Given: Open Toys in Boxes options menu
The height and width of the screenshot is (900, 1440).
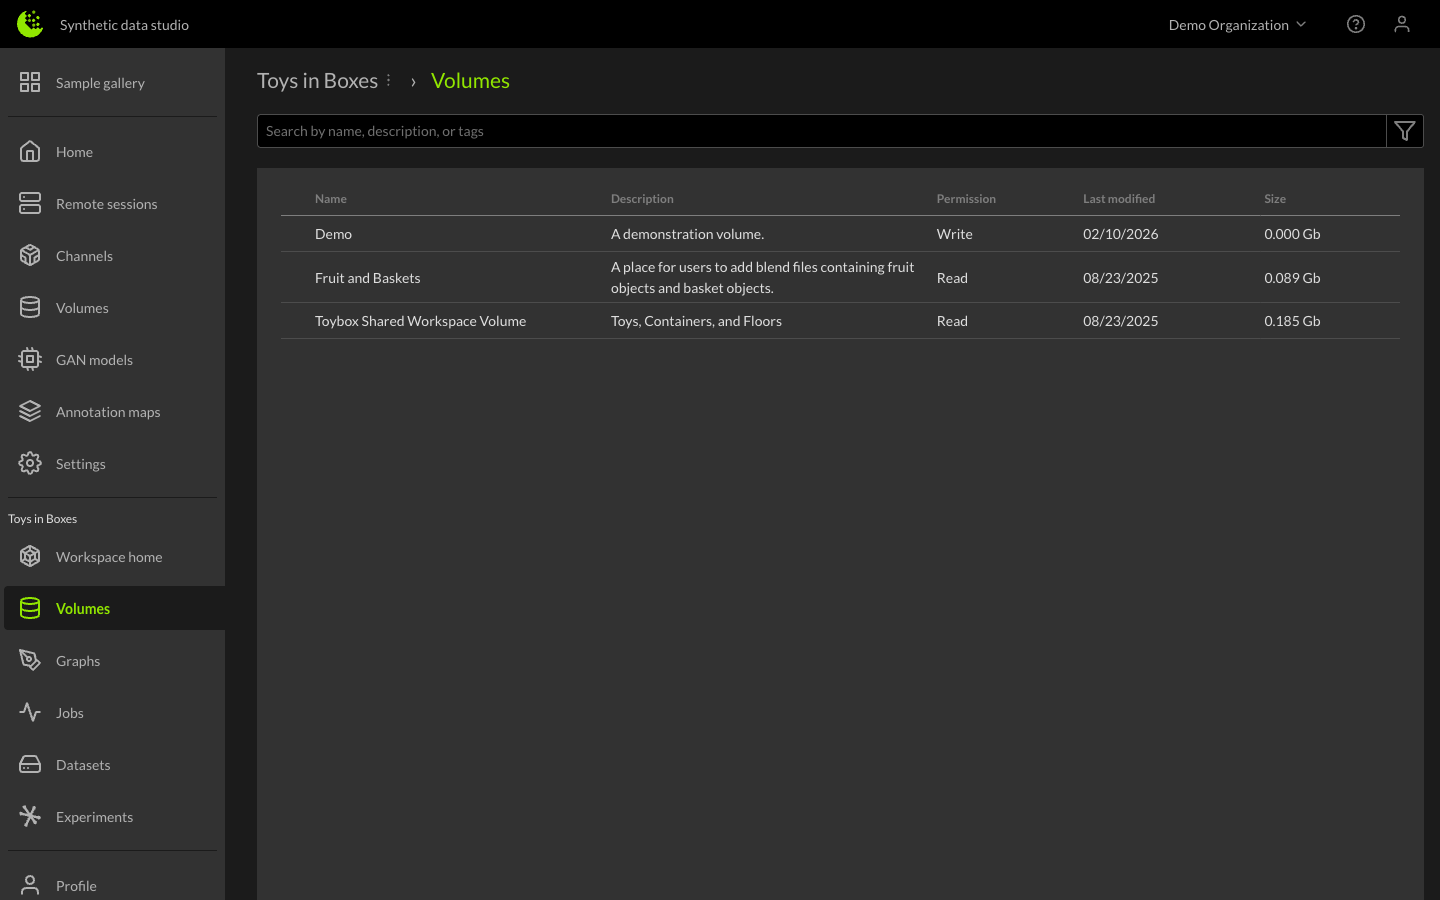Looking at the screenshot, I should point(389,81).
